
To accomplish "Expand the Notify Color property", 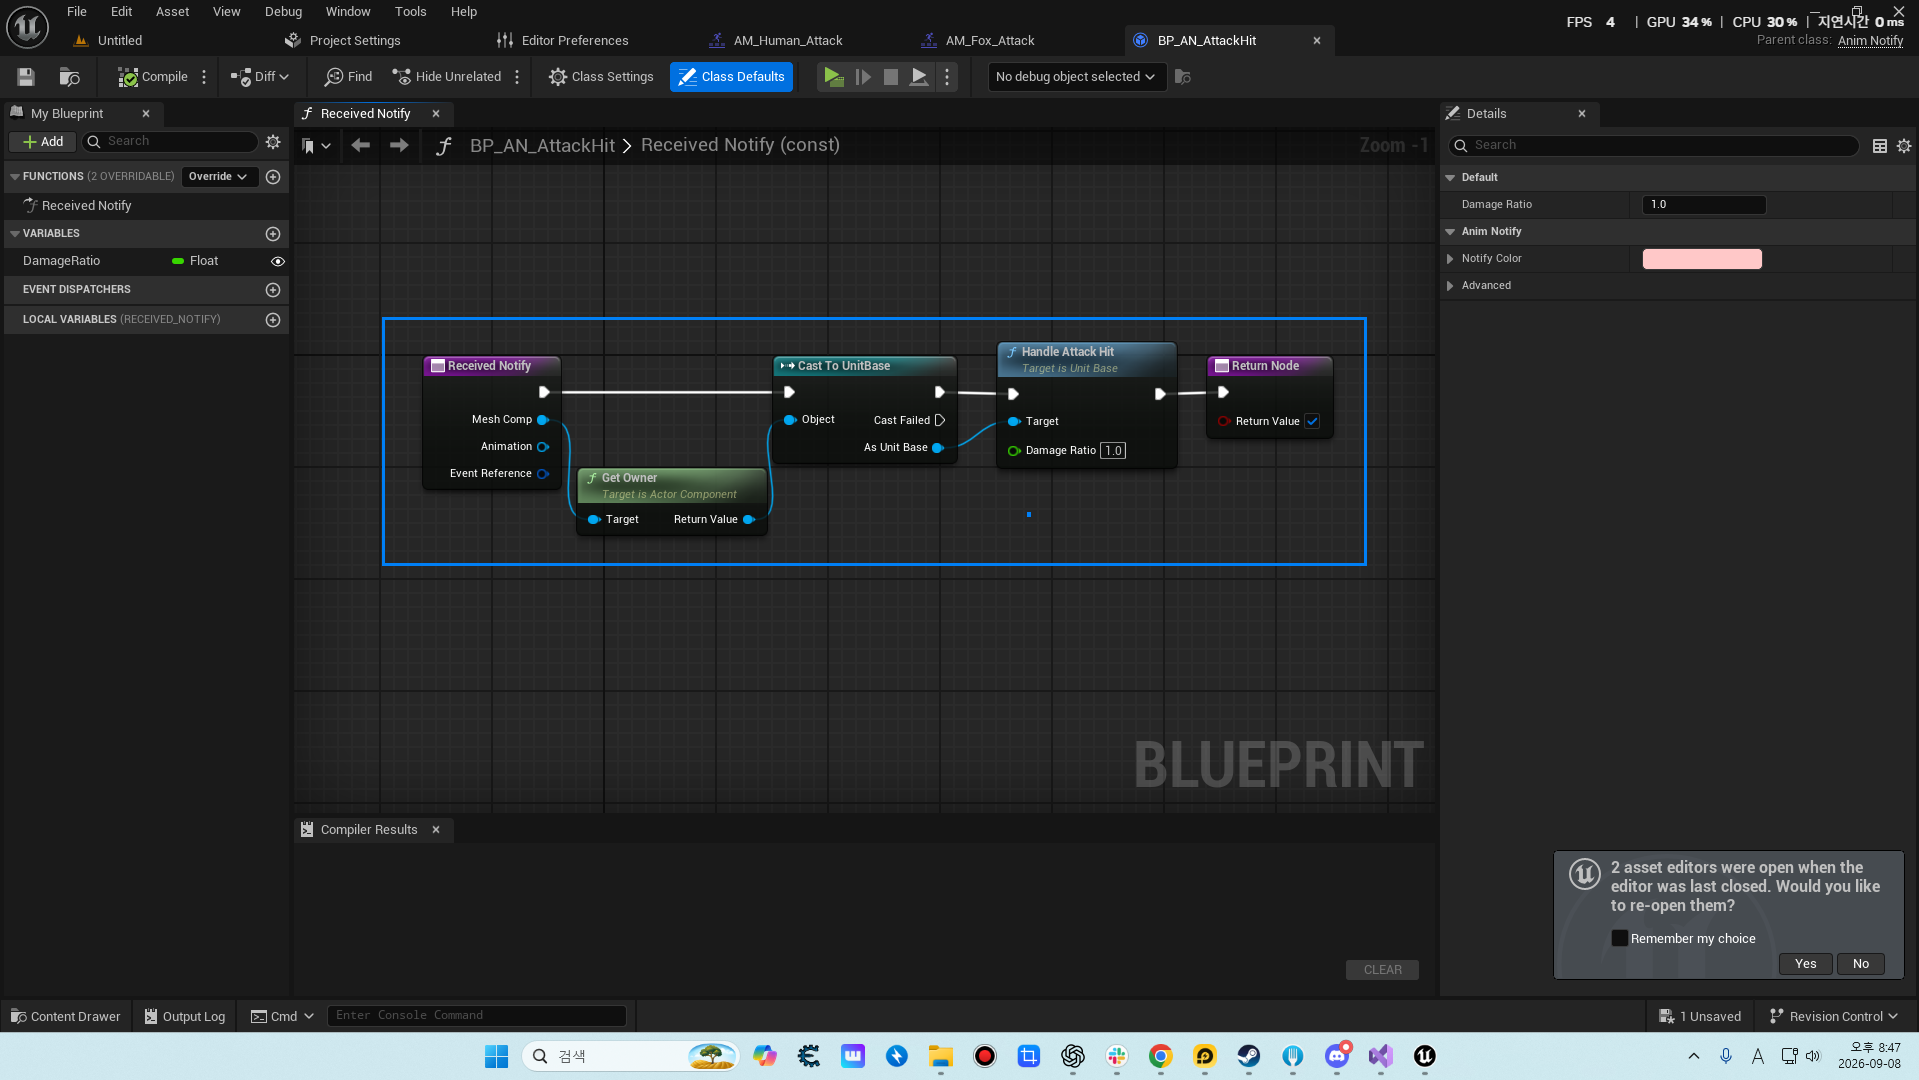I will coord(1450,259).
